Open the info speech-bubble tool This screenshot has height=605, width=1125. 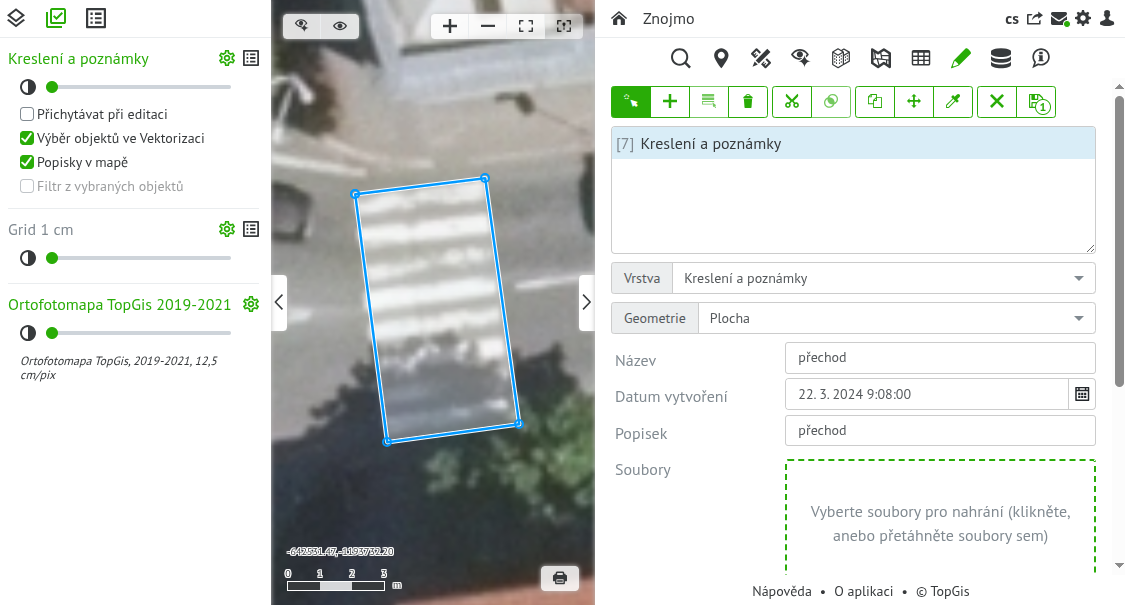click(x=1040, y=58)
